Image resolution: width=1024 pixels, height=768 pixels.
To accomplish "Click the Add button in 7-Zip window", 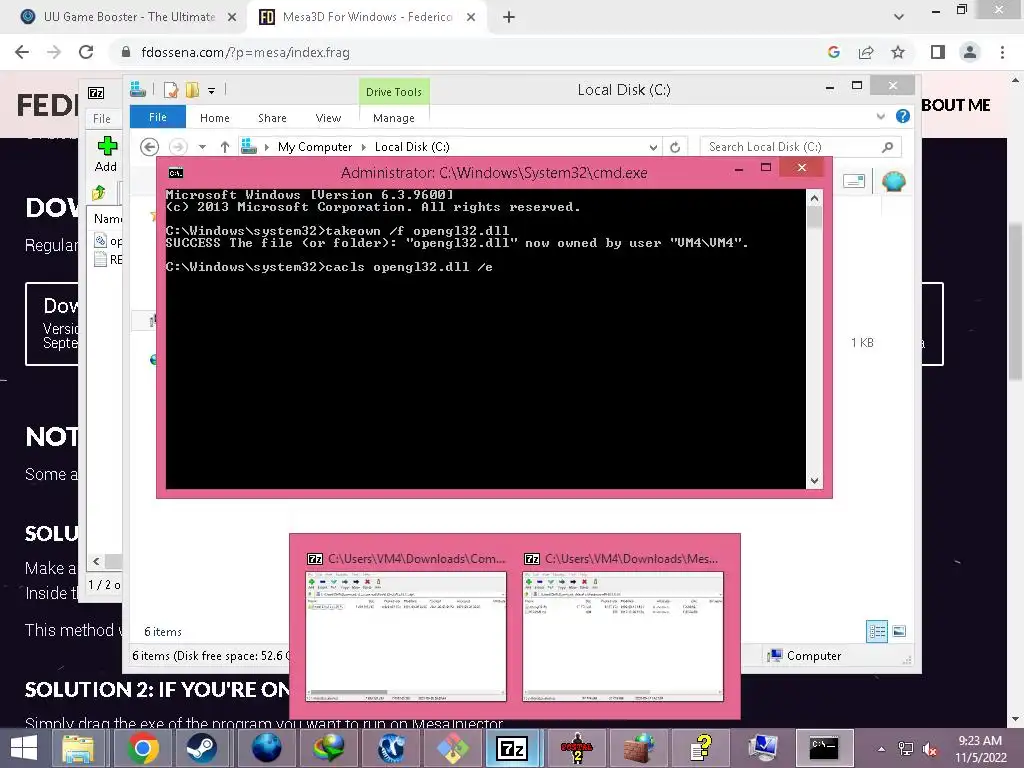I will coord(106,154).
